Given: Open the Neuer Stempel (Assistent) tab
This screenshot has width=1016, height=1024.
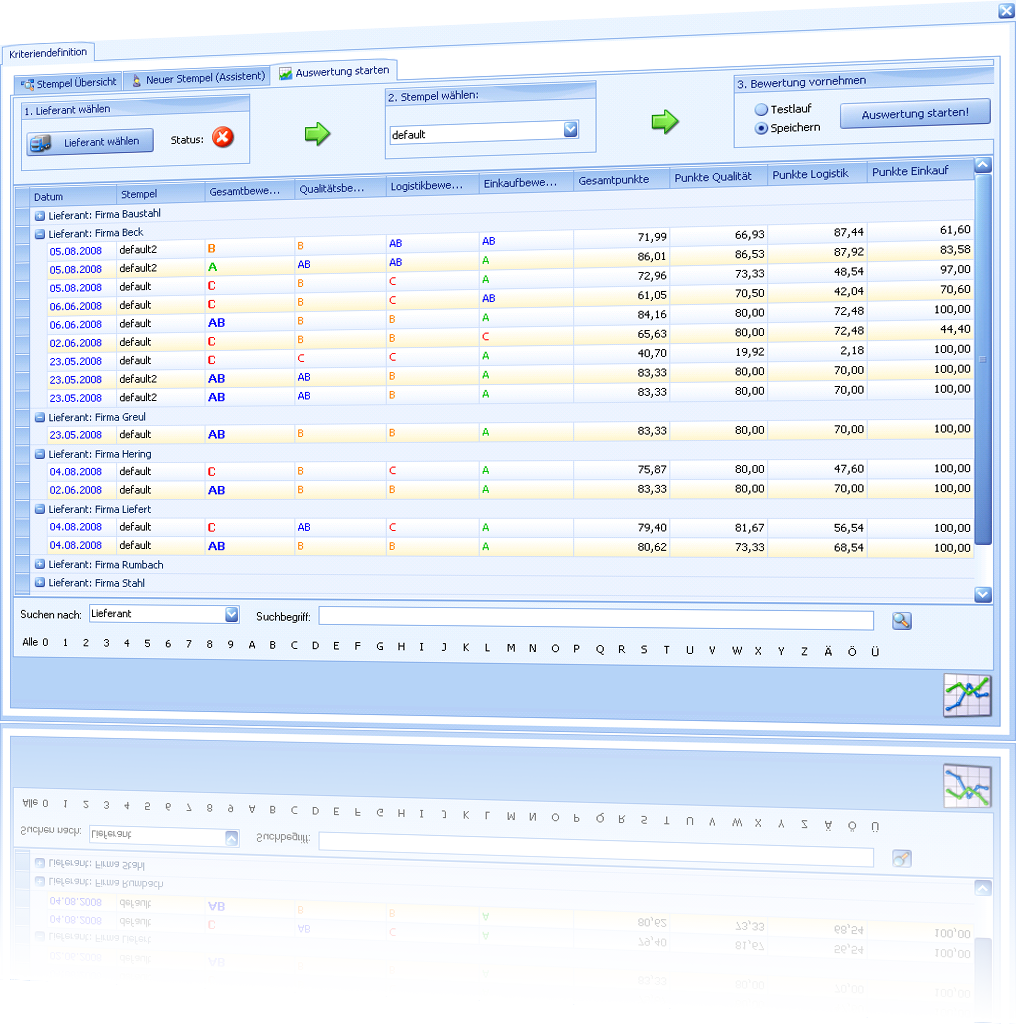Looking at the screenshot, I should pos(197,78).
